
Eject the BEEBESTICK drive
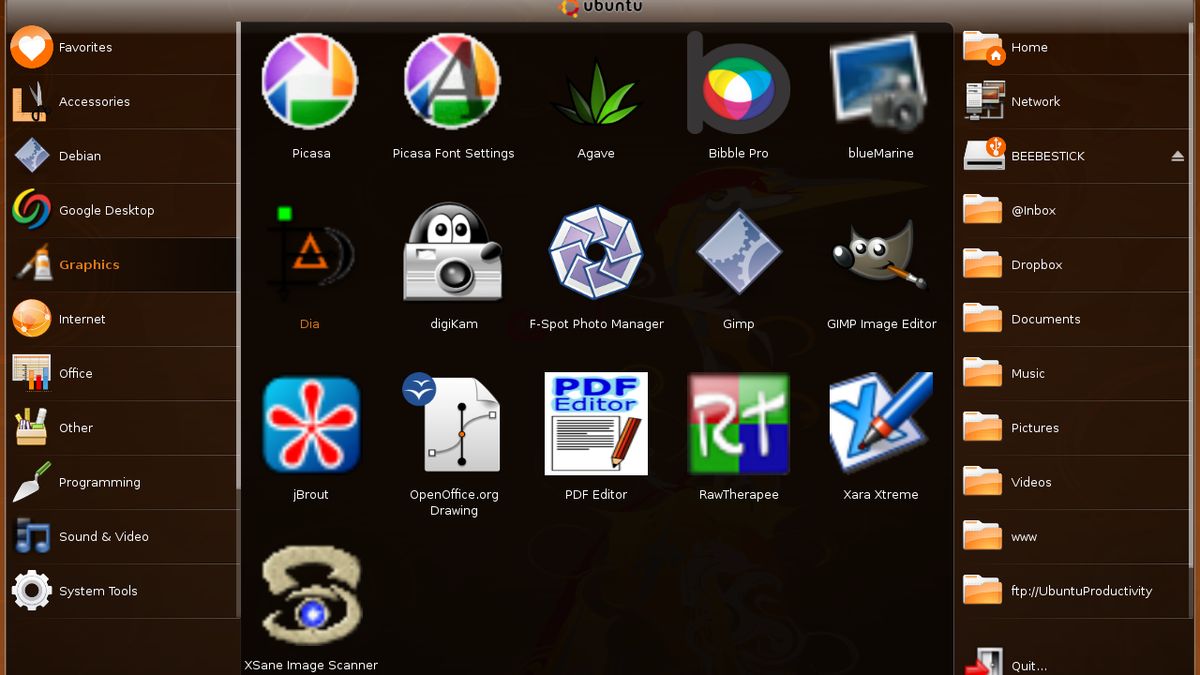[x=1178, y=155]
